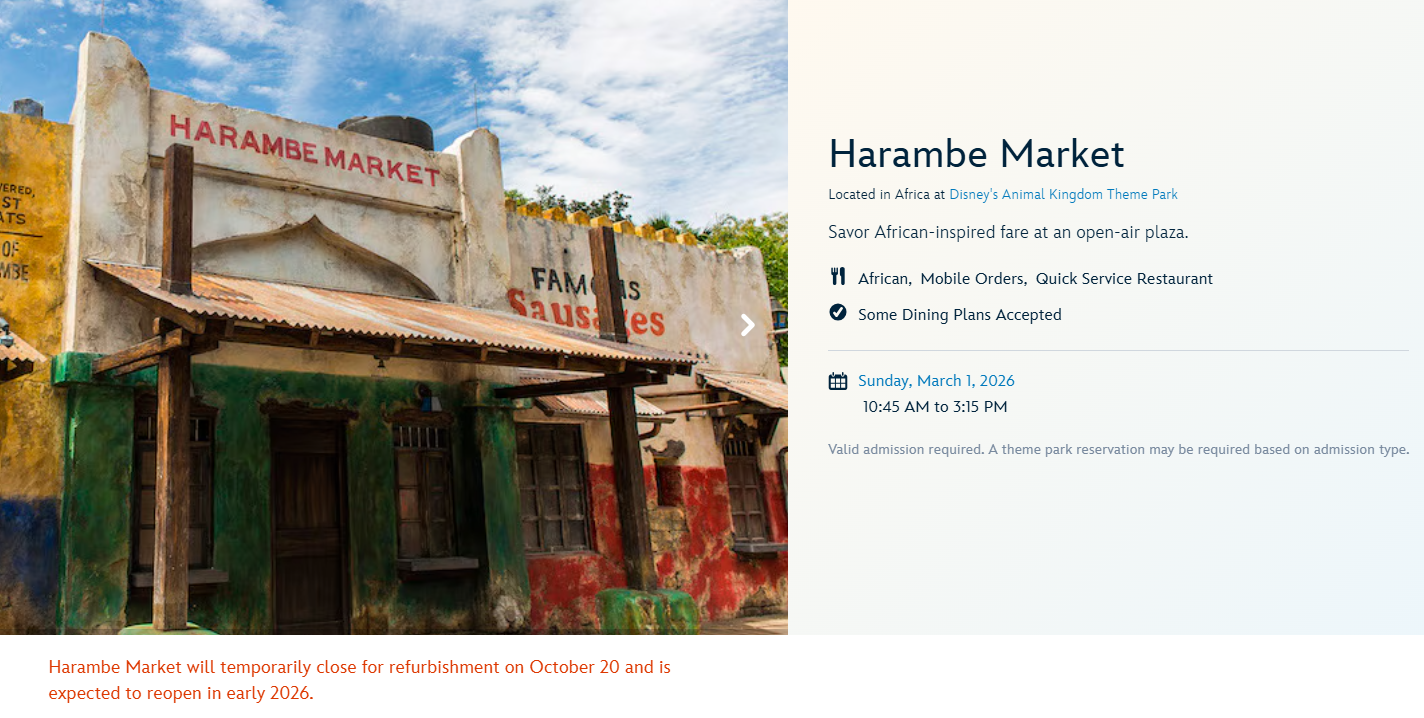Click the Famous Sausages sign in photo

[585, 300]
